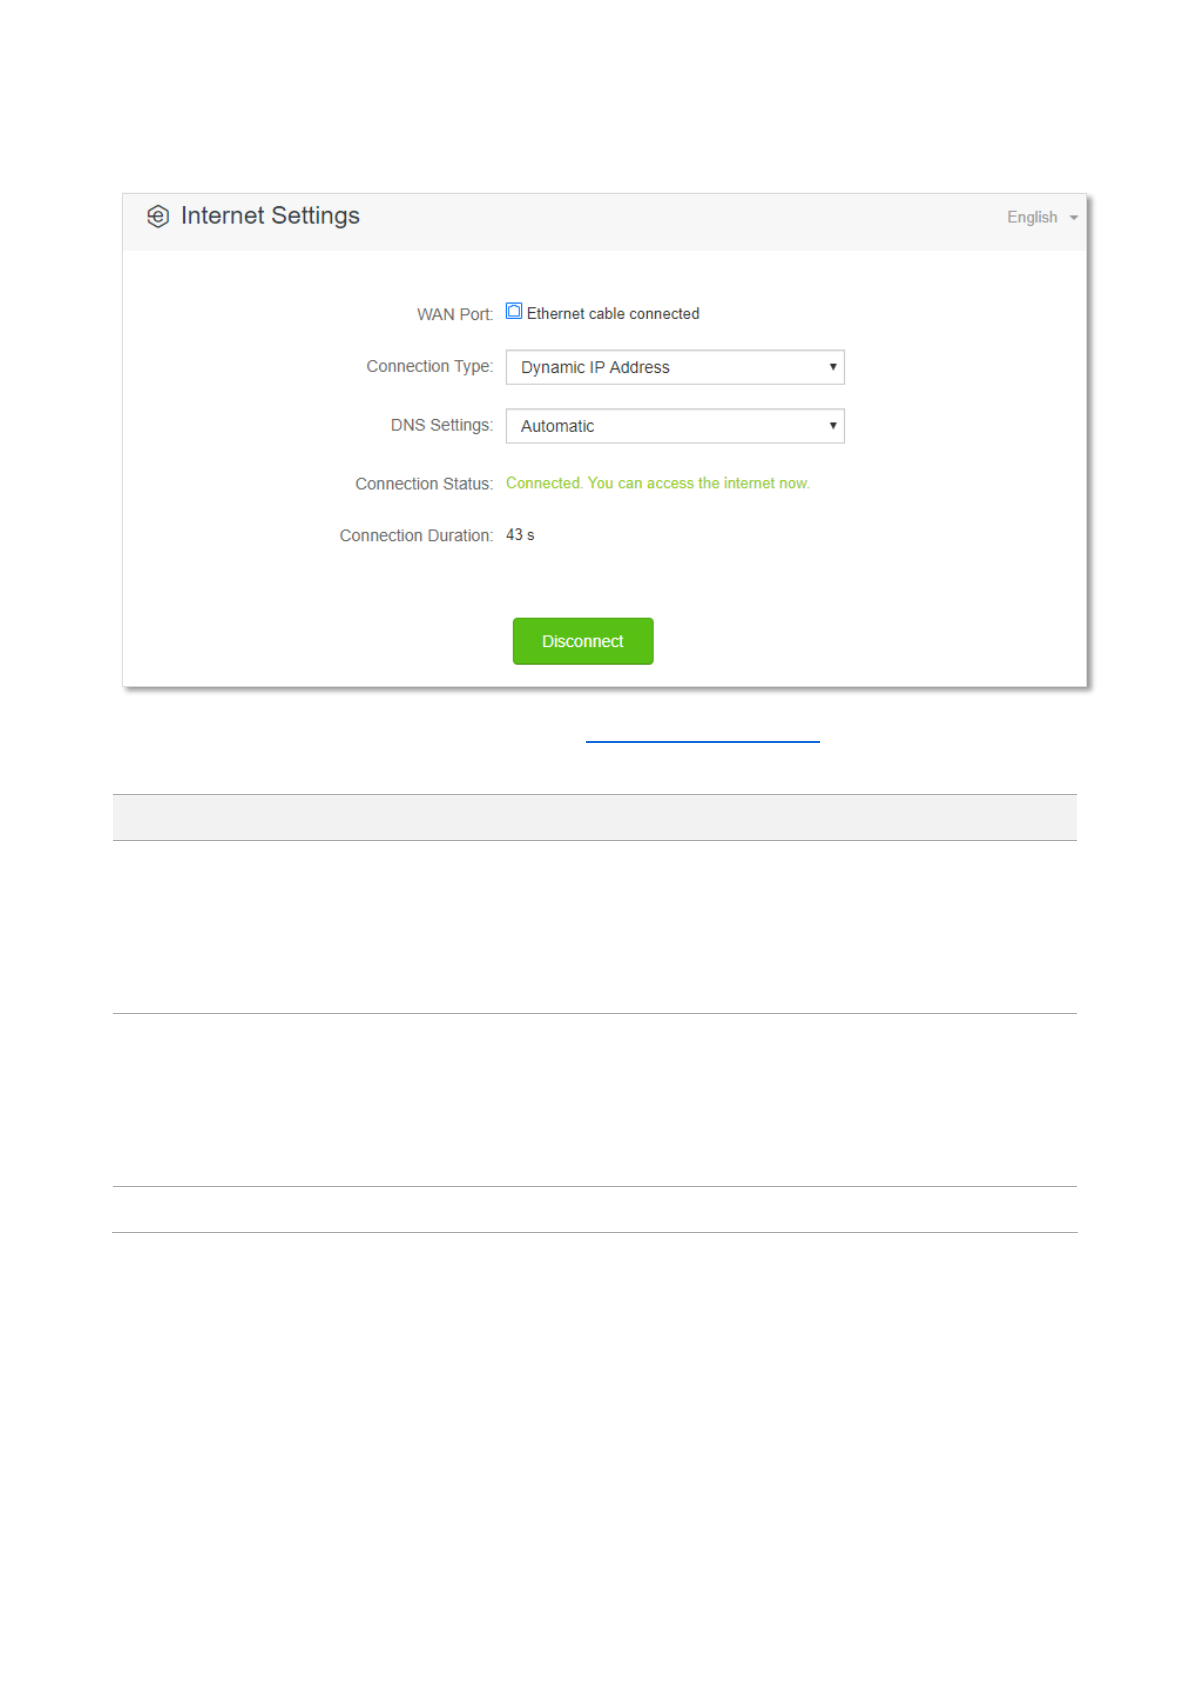
Task: Click the 'DNS Settings:' label
Action: tap(442, 425)
